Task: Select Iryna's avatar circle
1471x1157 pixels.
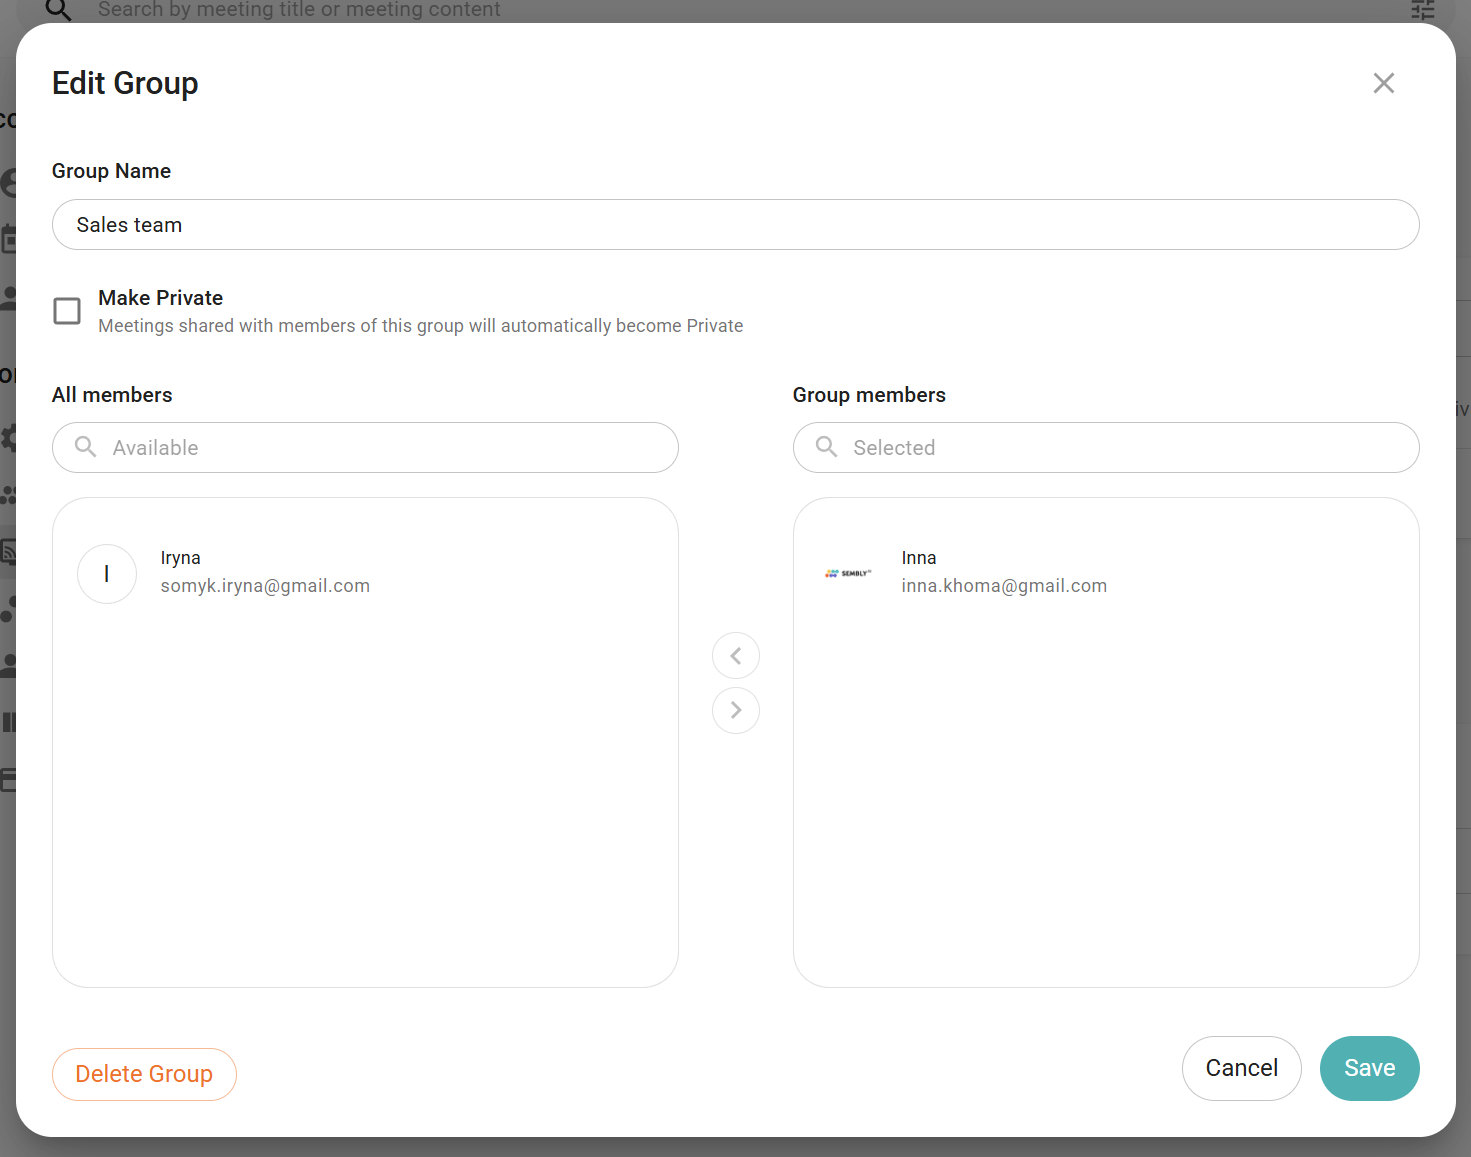Action: click(107, 574)
